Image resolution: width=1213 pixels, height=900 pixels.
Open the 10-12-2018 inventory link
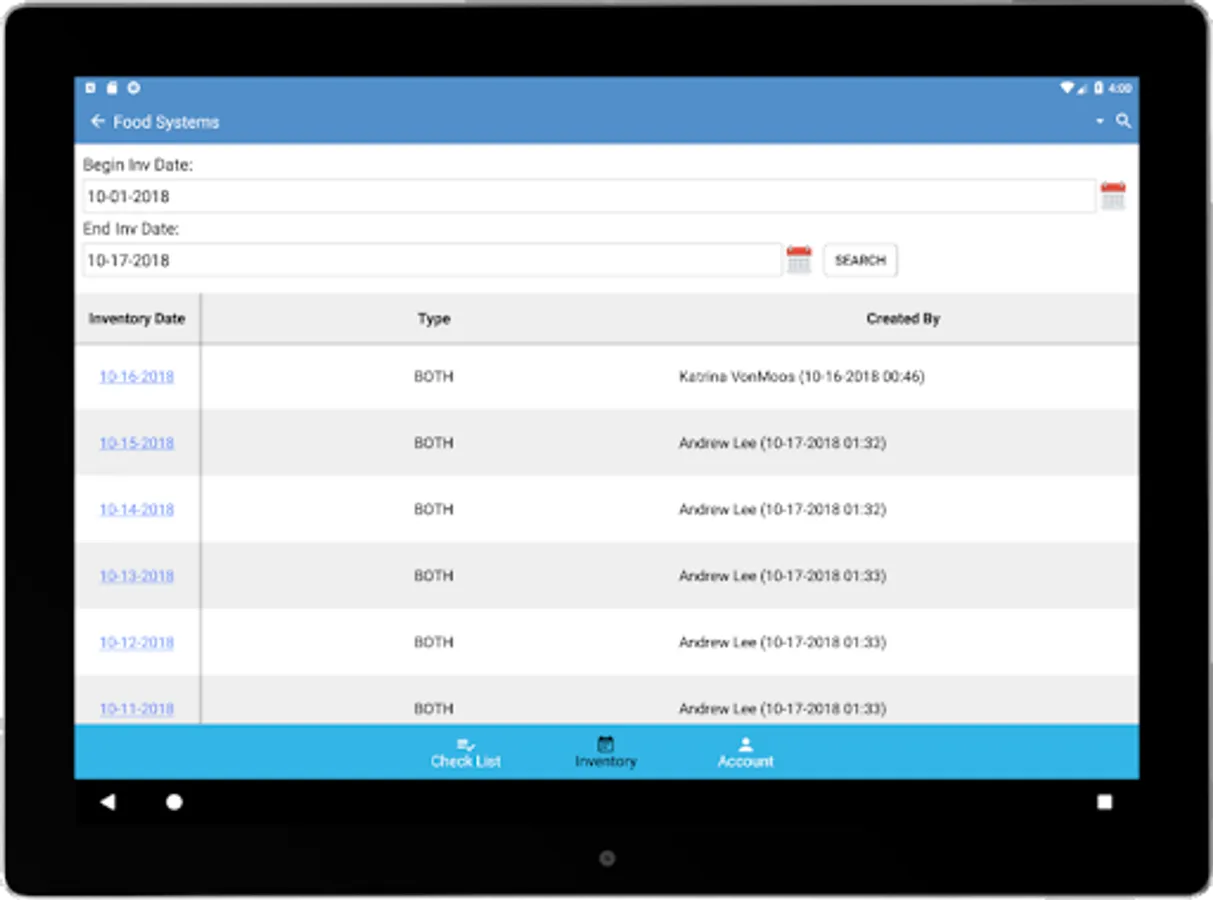point(137,642)
